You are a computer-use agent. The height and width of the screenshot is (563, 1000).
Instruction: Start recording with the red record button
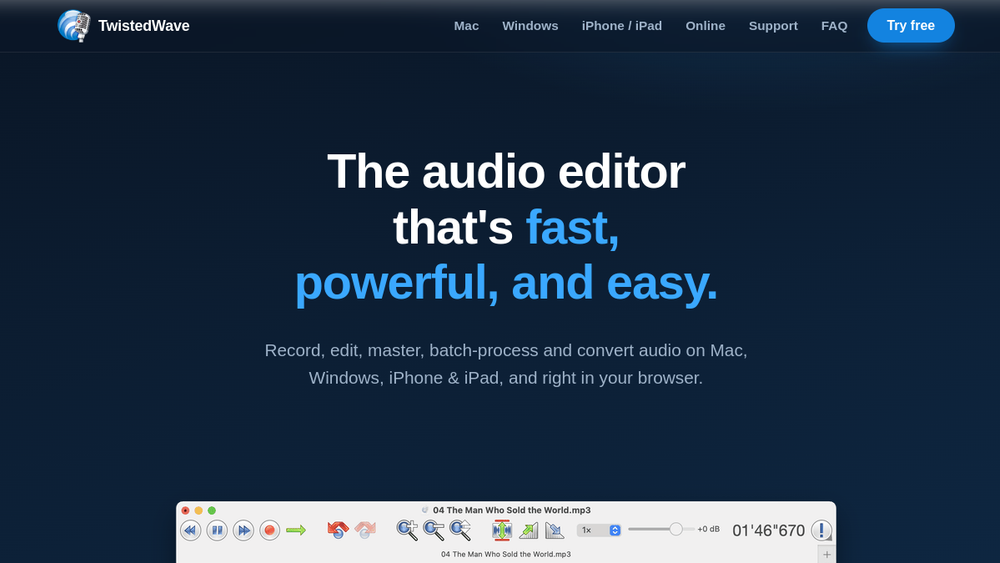[x=269, y=530]
